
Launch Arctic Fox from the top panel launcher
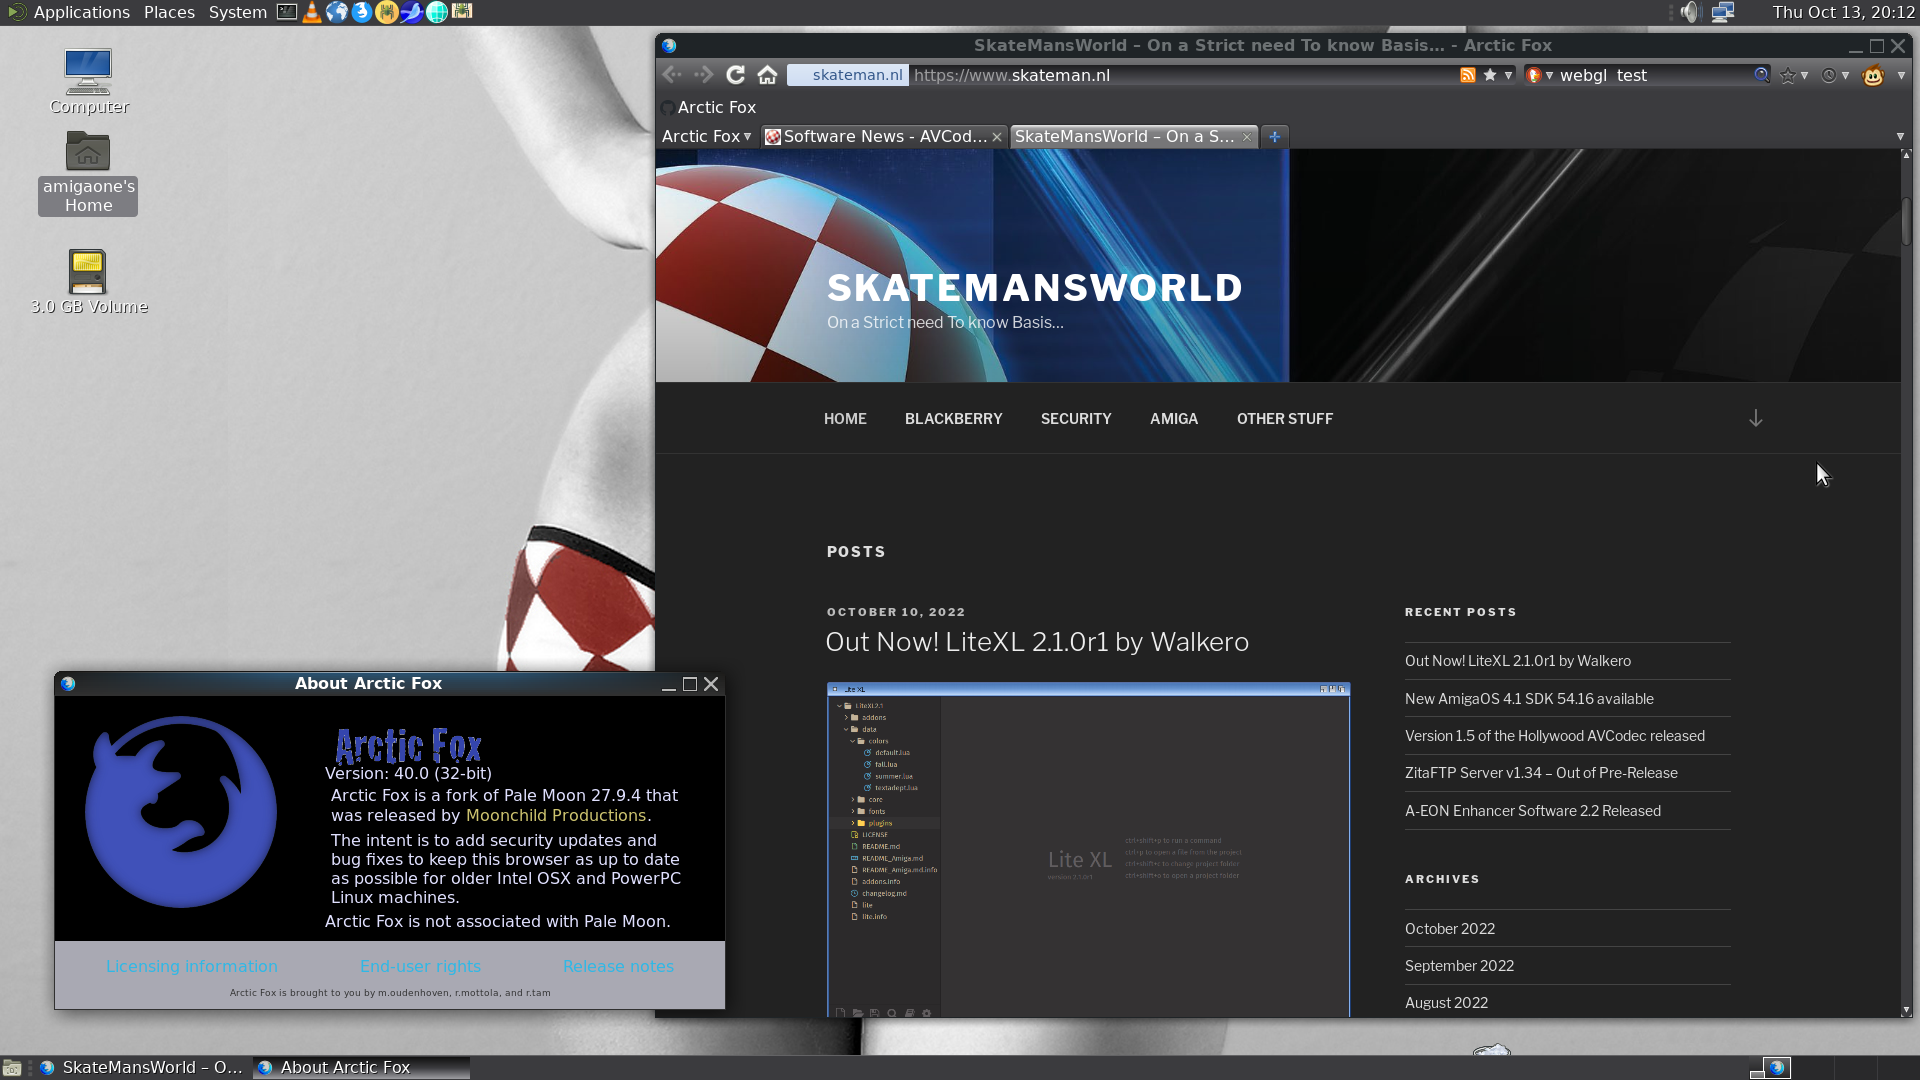[x=362, y=12]
